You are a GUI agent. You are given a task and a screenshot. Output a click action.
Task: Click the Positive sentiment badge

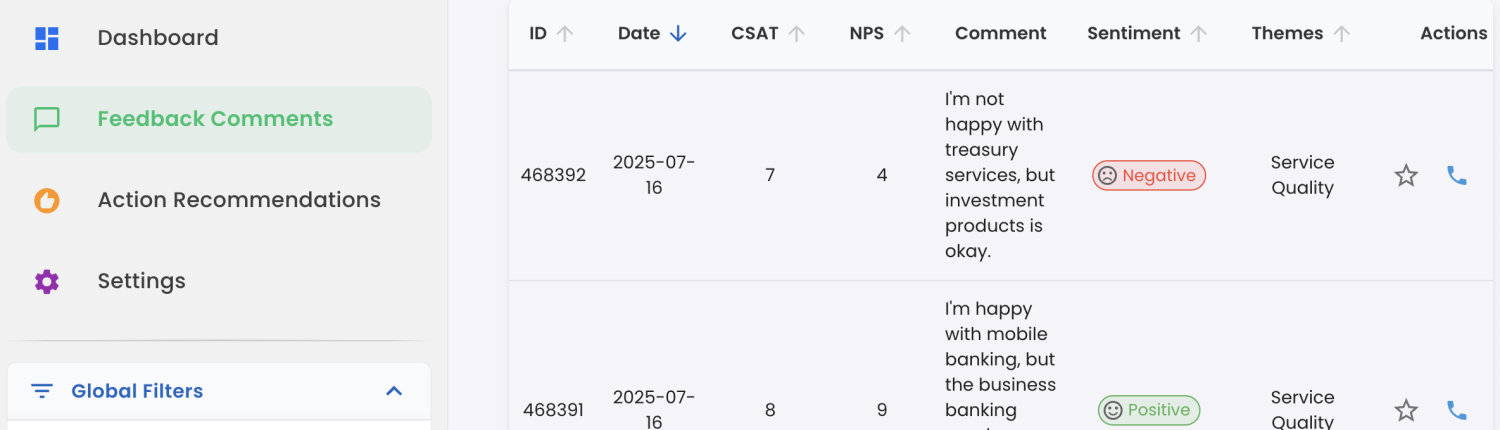[x=1149, y=410]
